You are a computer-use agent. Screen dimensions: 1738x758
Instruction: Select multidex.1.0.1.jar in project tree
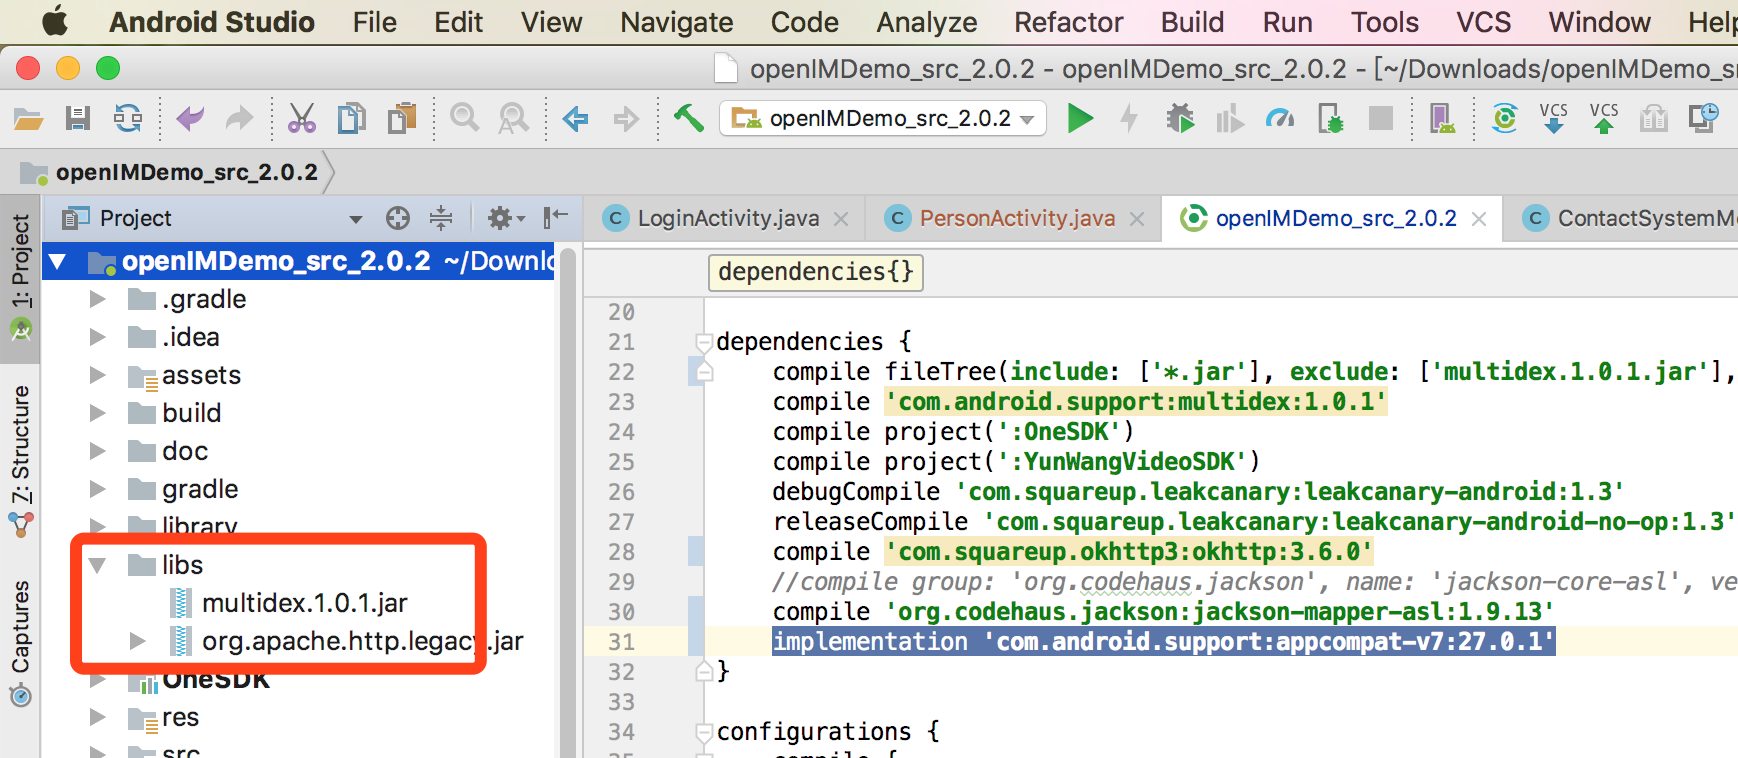pos(304,603)
